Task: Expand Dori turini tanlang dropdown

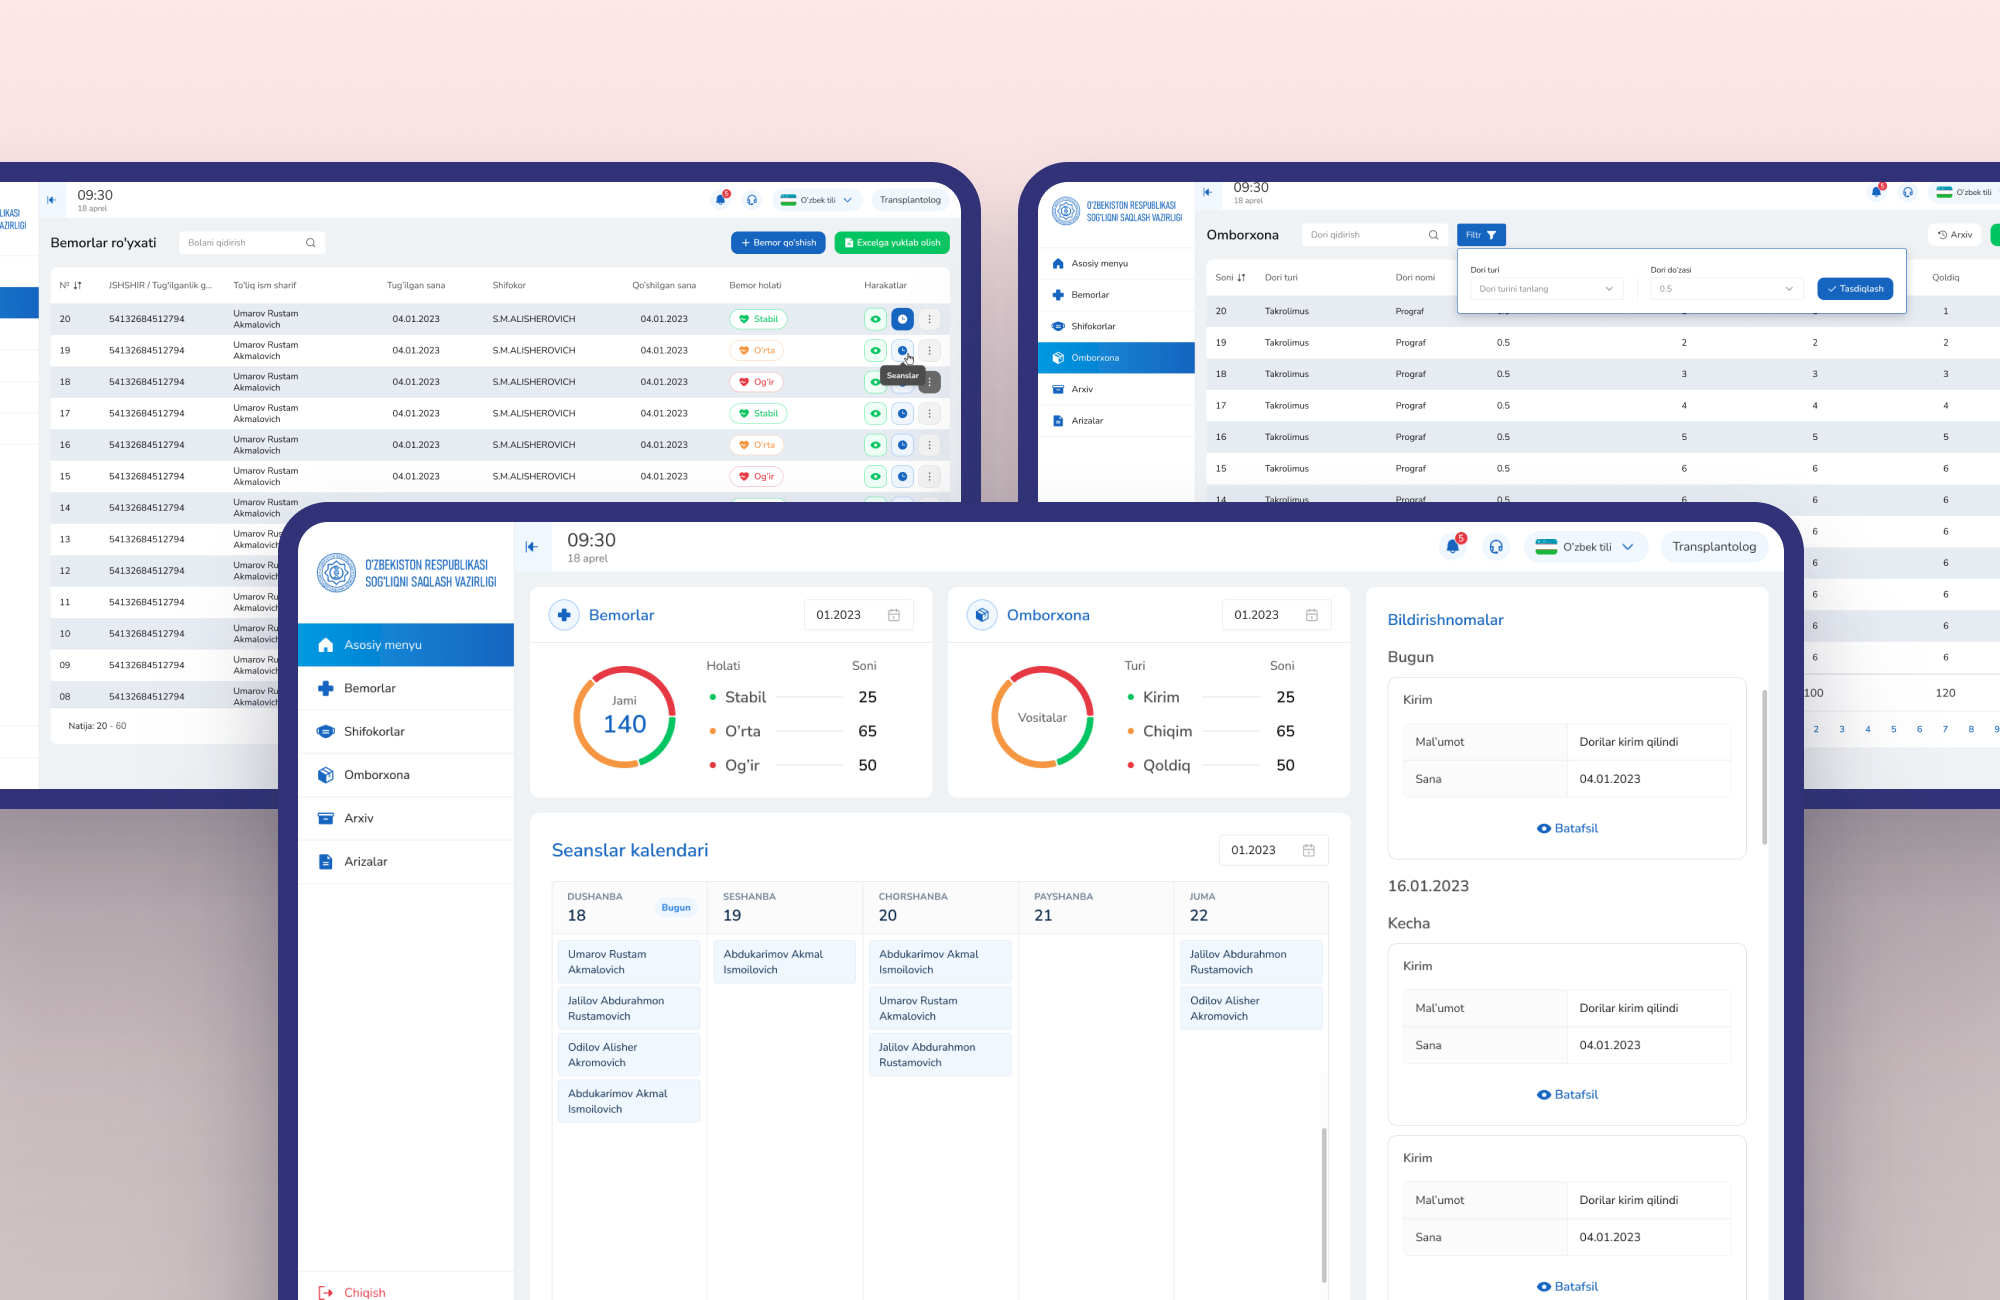Action: (x=1546, y=289)
